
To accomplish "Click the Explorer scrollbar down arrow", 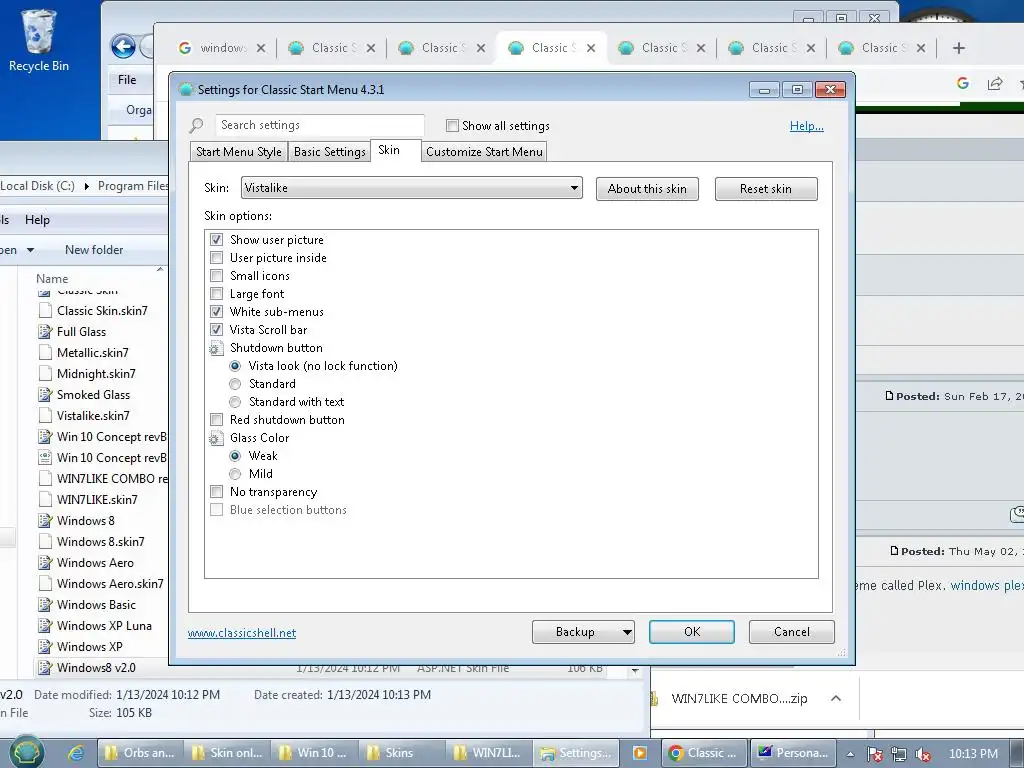I will click(x=635, y=670).
